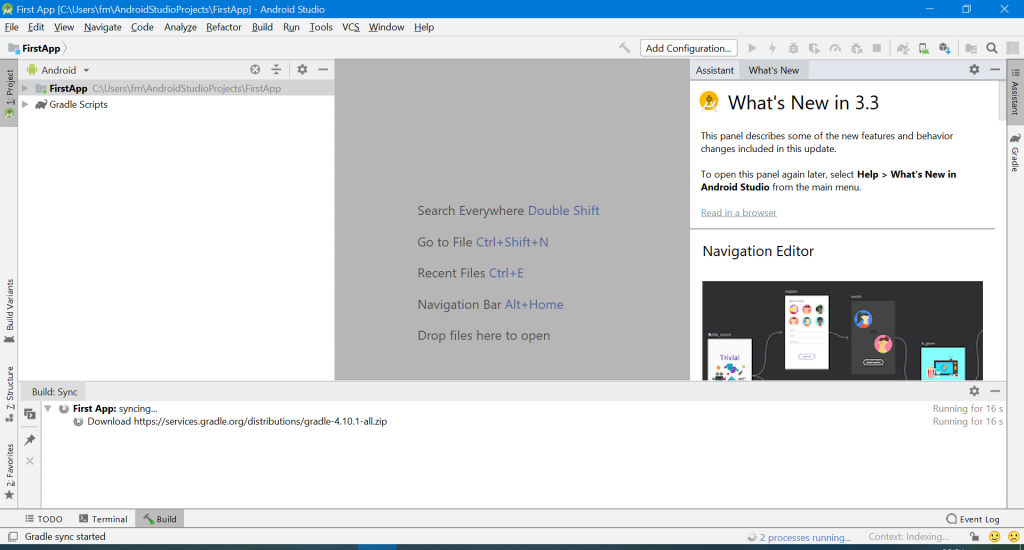Open the TODO tool window tab
The image size is (1024, 550).
coord(44,519)
